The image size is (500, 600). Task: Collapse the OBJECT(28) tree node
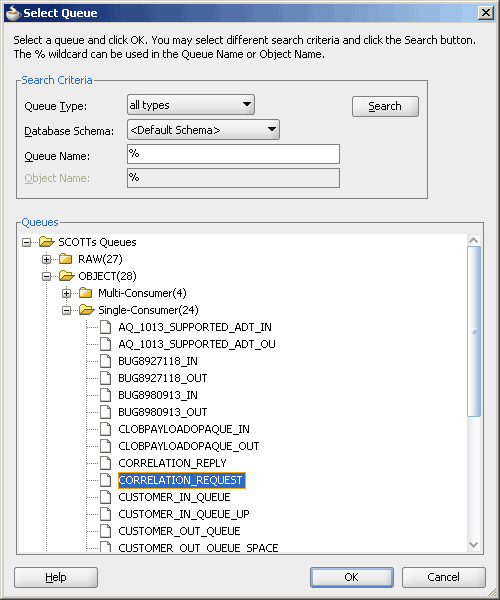pos(46,276)
